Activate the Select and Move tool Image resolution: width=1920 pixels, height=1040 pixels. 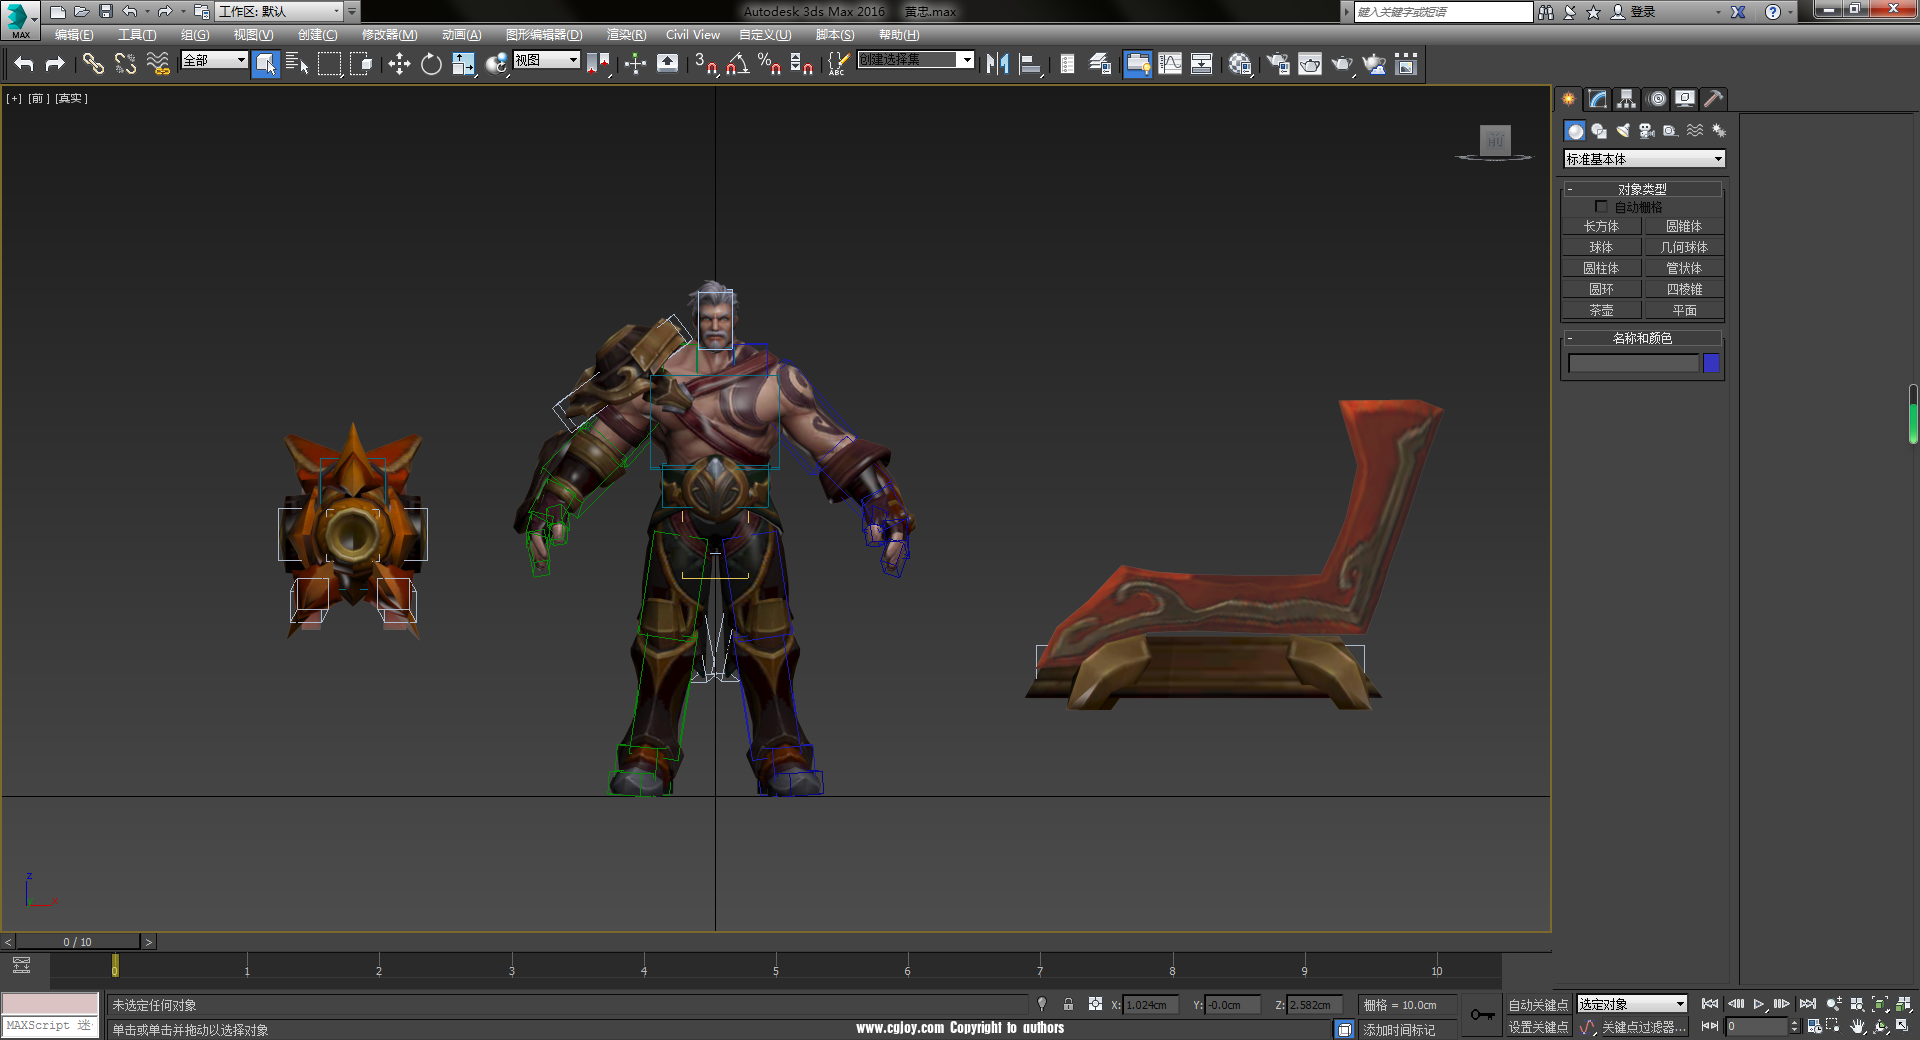(x=399, y=64)
